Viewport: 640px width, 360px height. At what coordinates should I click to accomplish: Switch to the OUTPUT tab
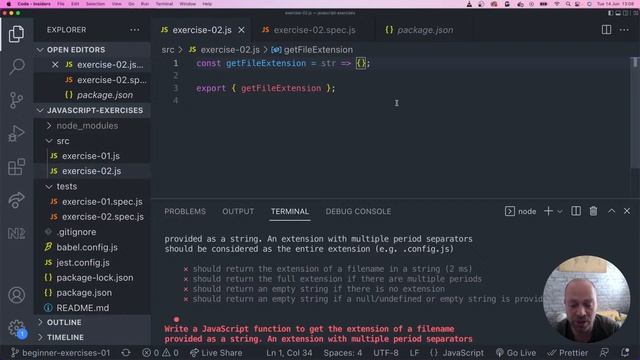[238, 211]
